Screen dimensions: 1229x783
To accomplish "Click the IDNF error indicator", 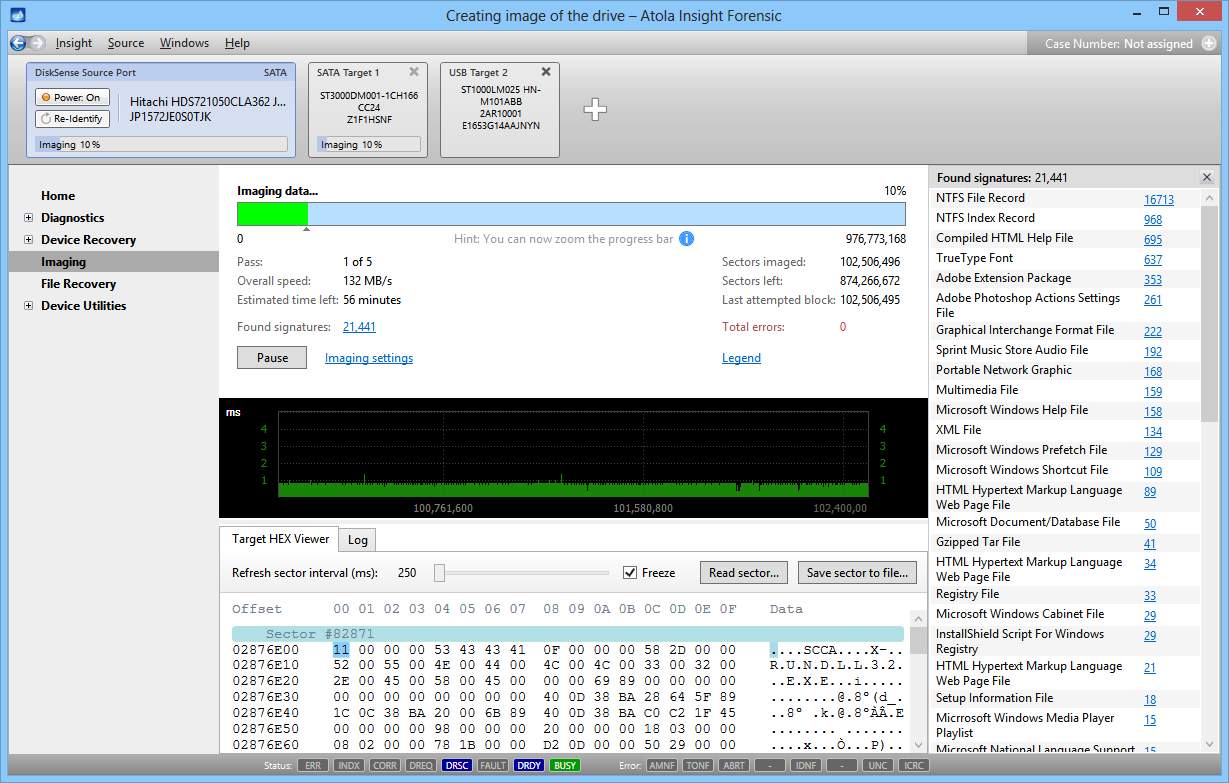I will click(x=806, y=765).
